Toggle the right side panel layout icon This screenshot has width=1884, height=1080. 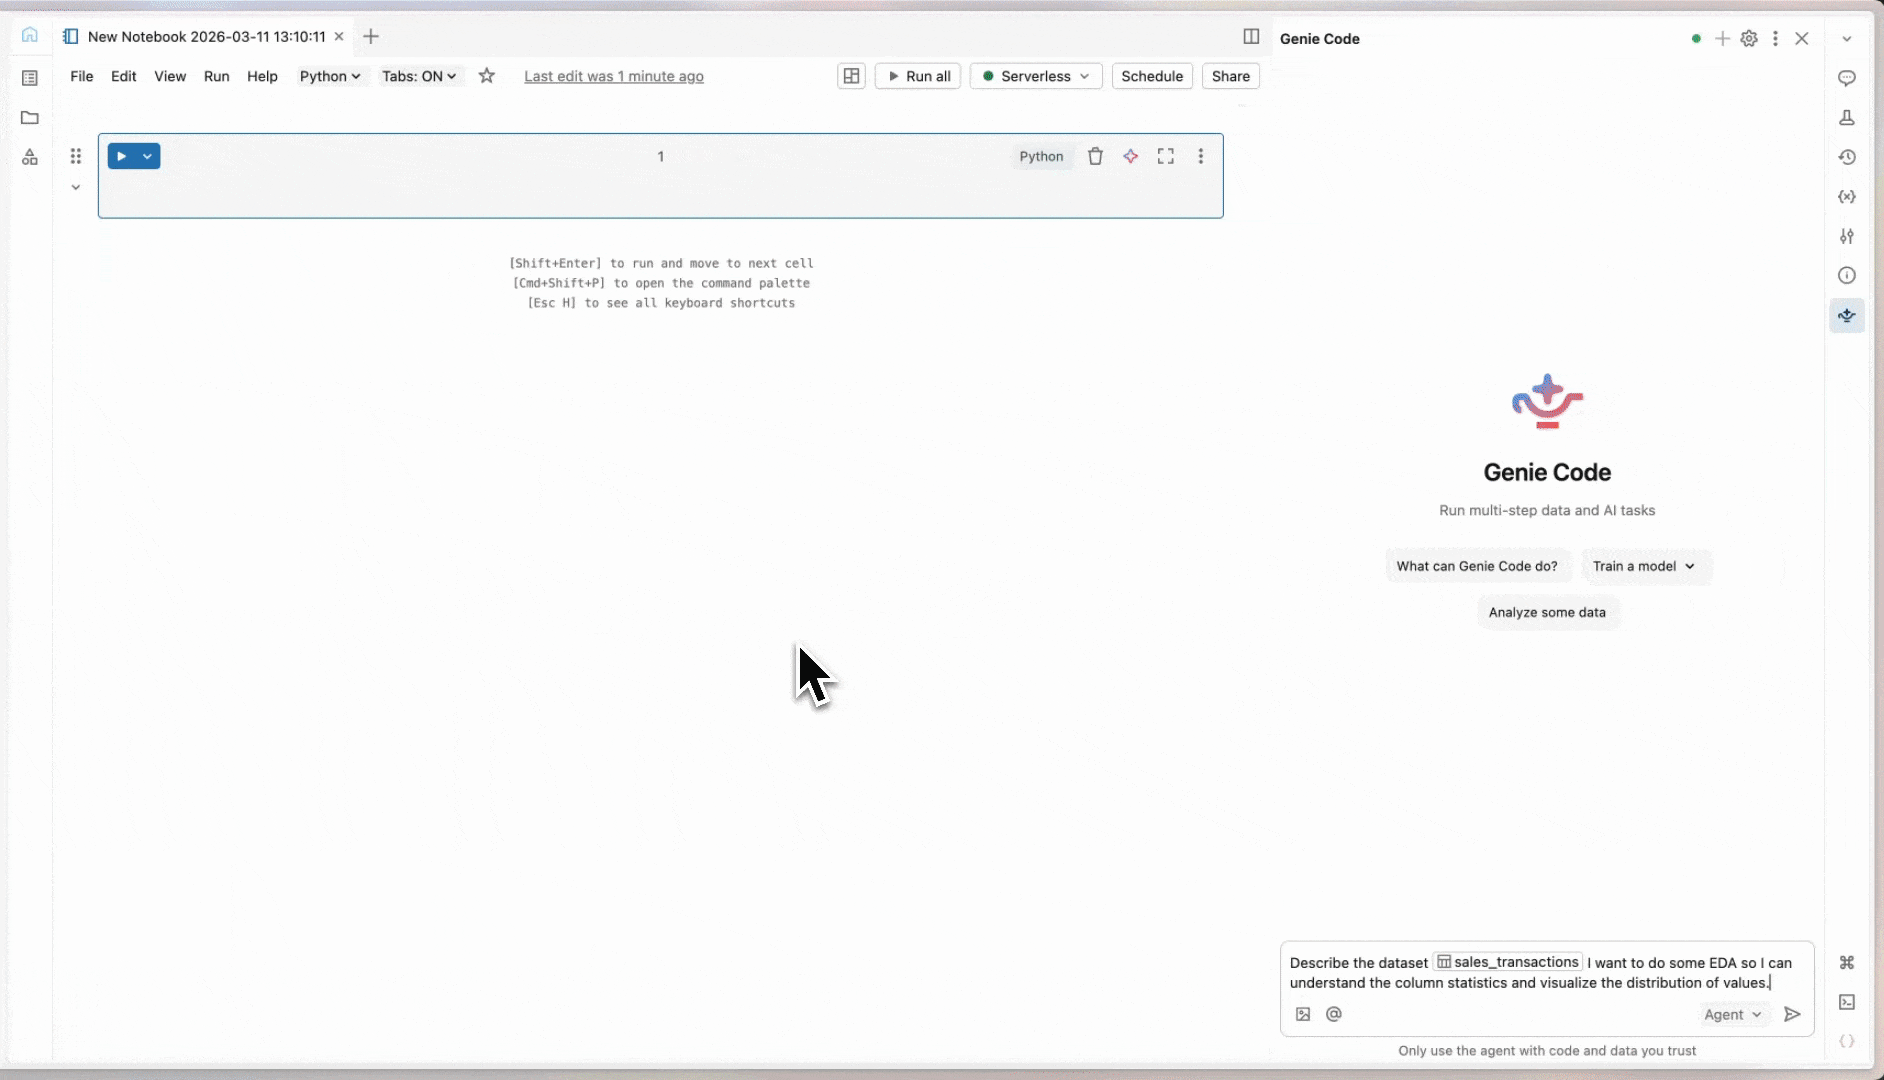point(1251,36)
